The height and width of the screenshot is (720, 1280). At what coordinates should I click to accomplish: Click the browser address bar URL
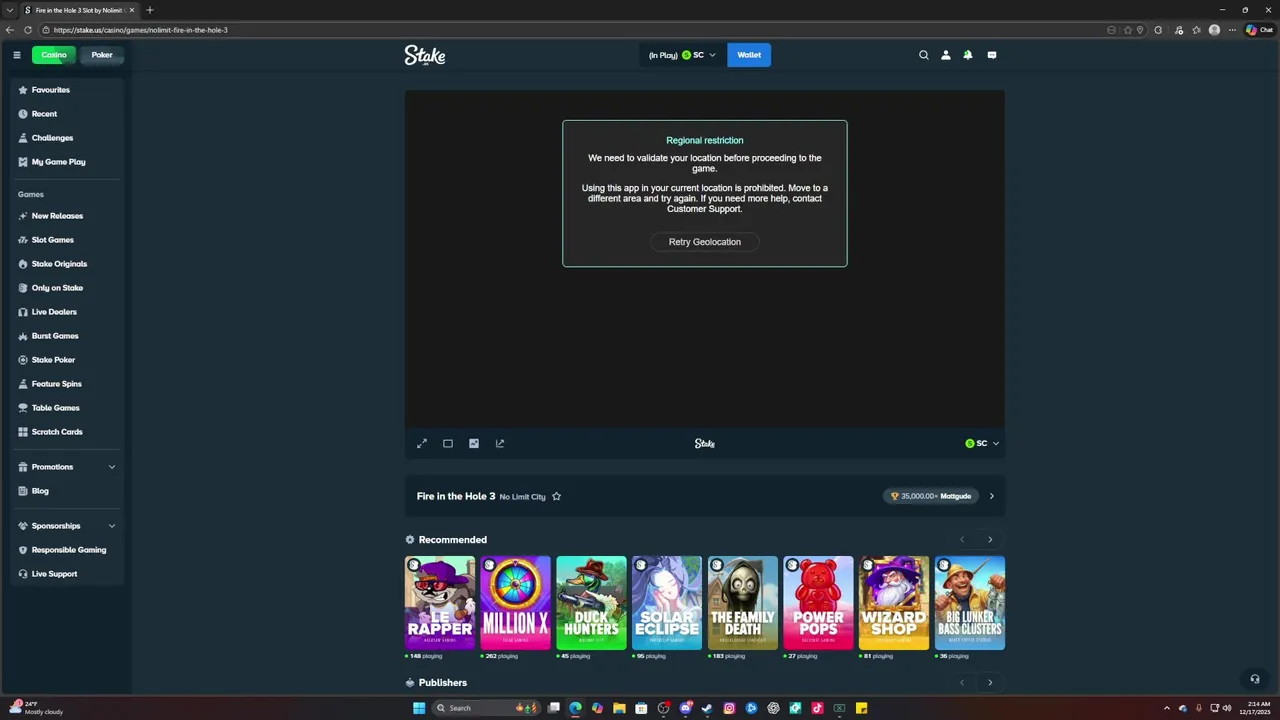pyautogui.click(x=141, y=30)
